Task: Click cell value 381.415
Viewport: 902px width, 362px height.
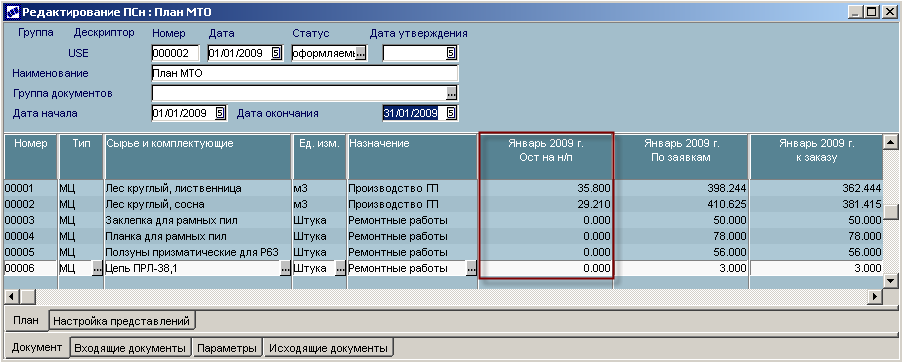Action: point(861,204)
